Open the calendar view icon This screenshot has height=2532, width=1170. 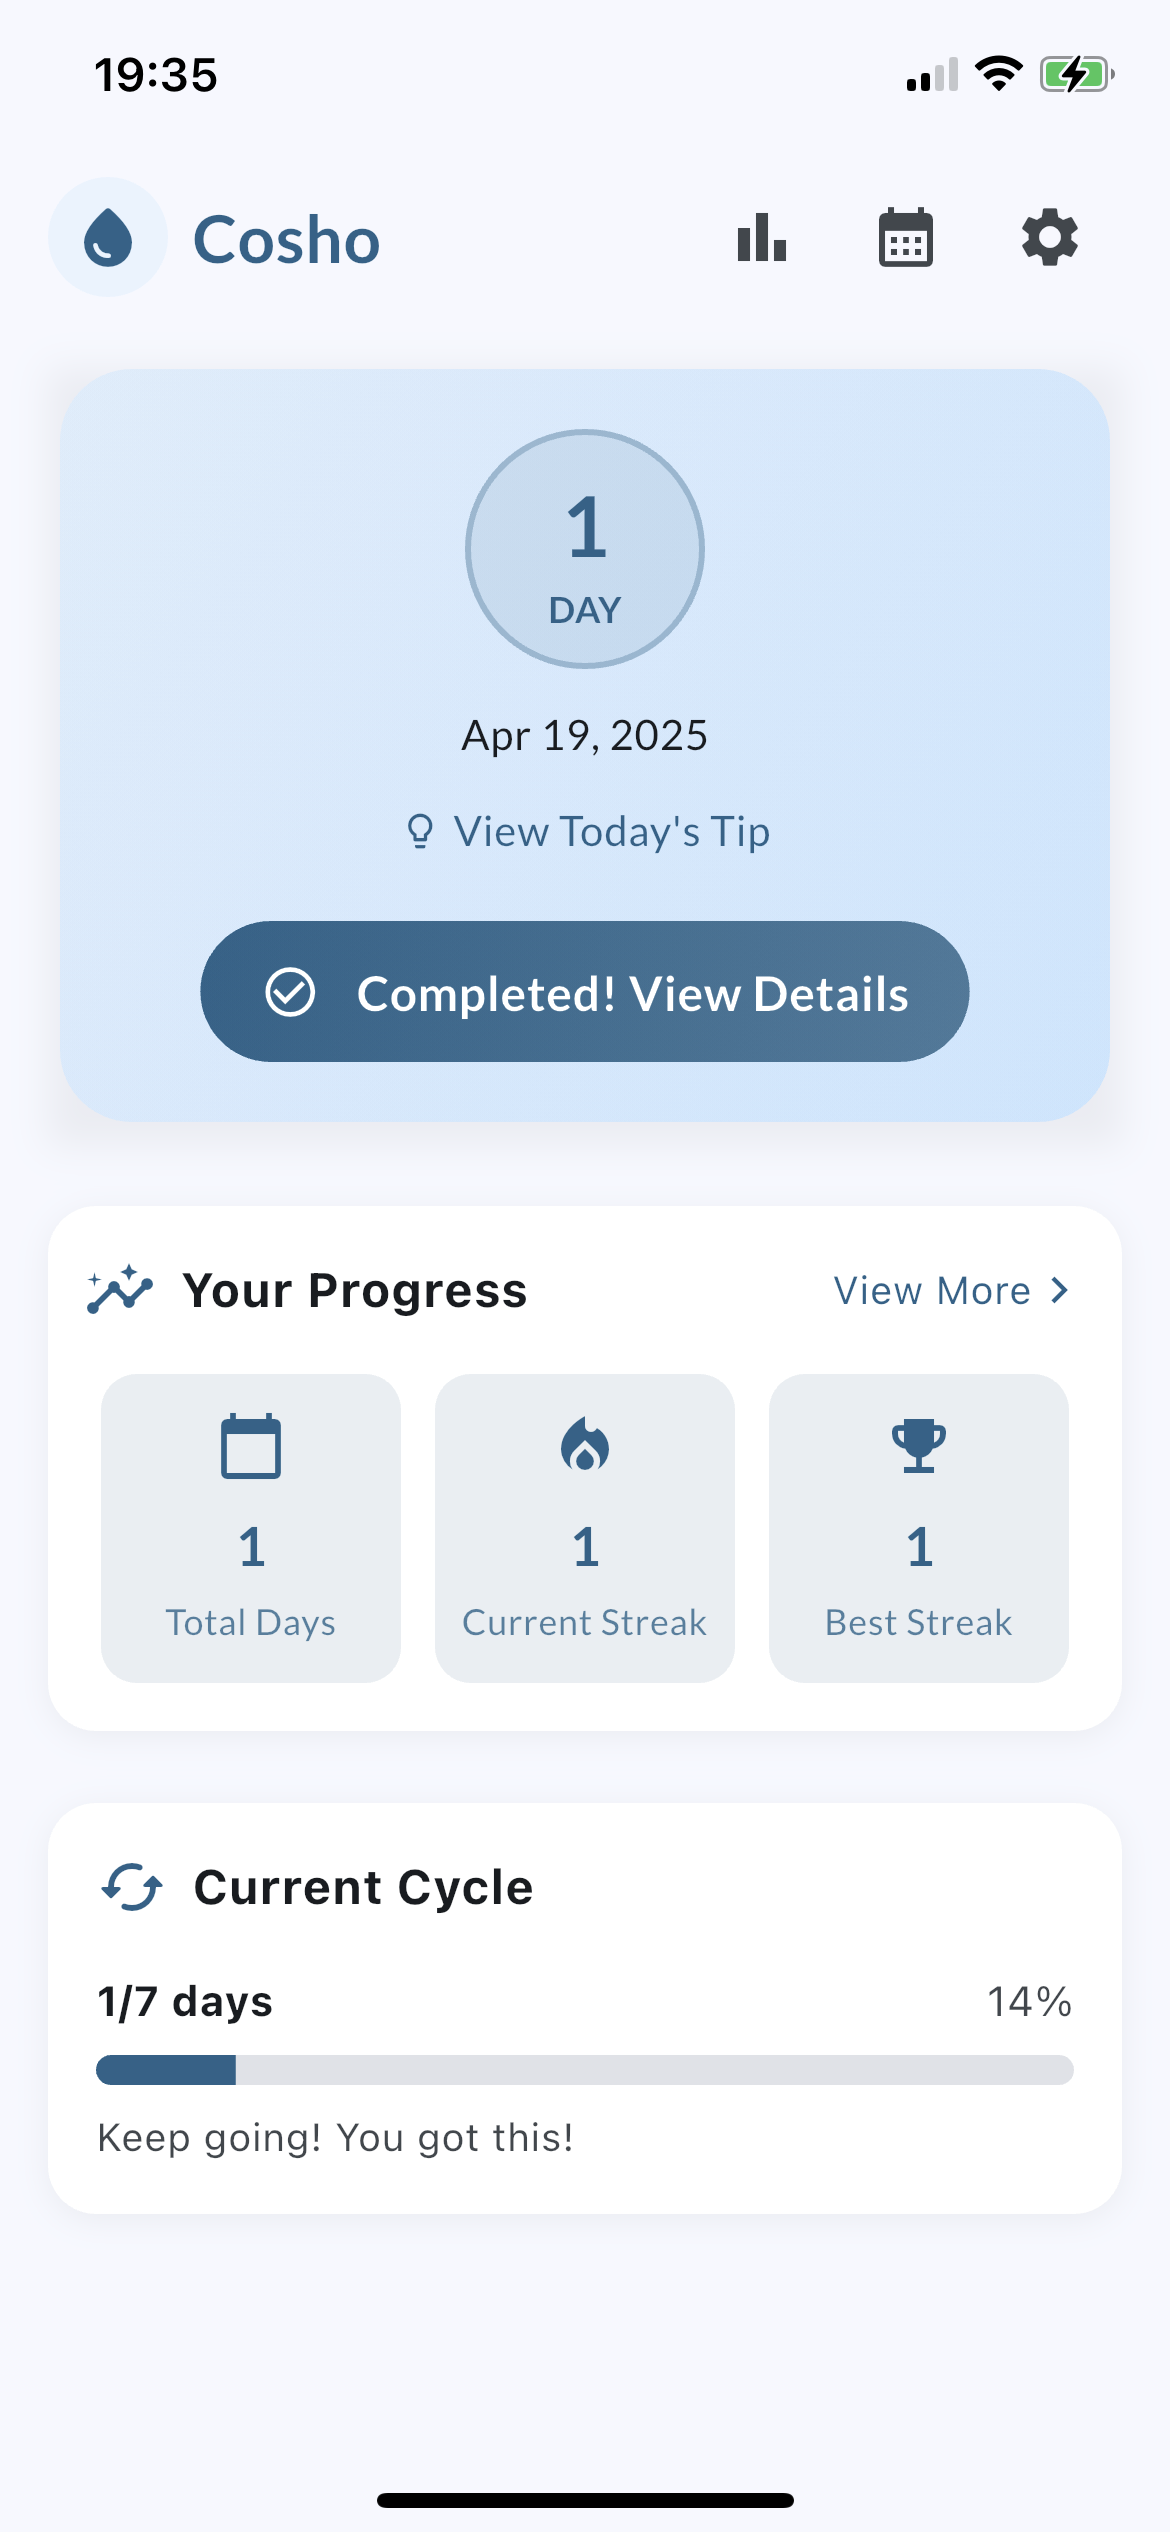(906, 238)
